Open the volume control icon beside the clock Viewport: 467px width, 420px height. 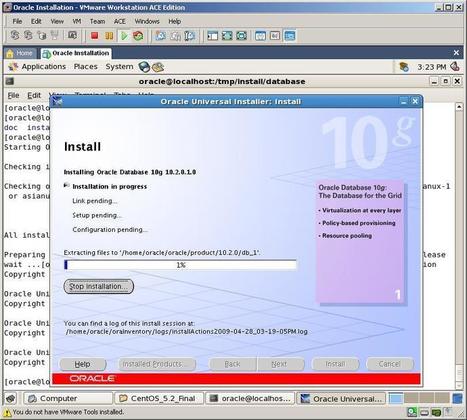click(455, 66)
